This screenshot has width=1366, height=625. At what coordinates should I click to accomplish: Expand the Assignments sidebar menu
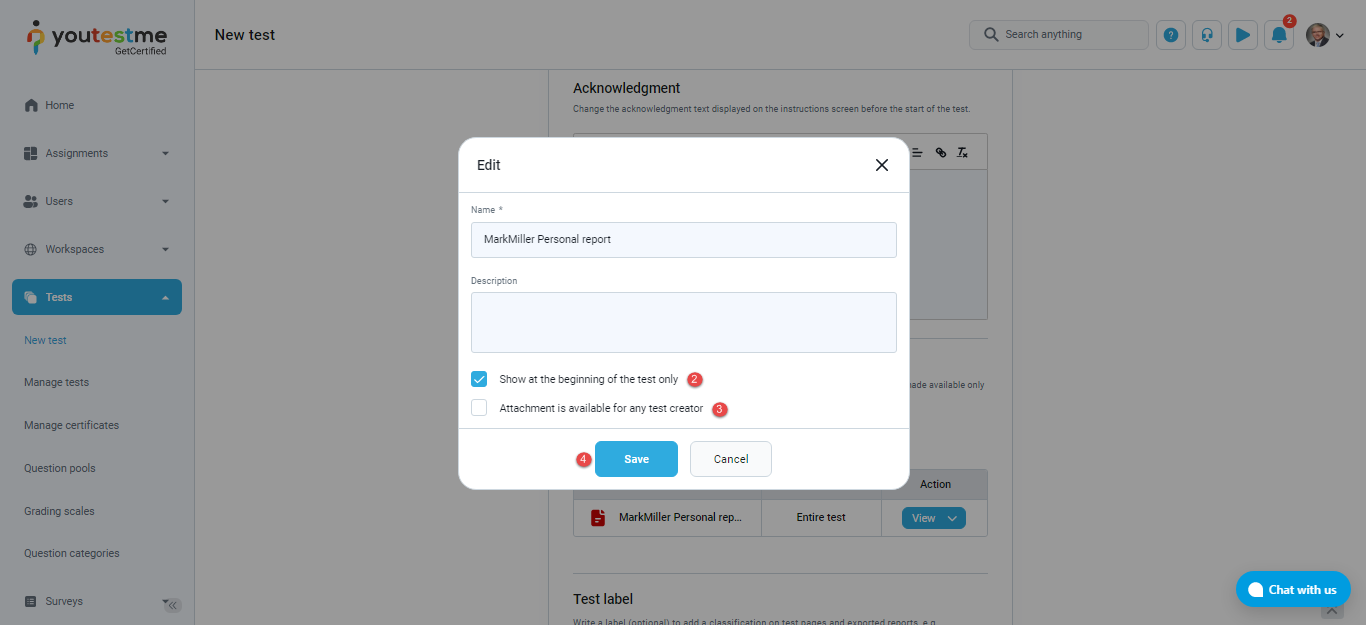coord(97,153)
